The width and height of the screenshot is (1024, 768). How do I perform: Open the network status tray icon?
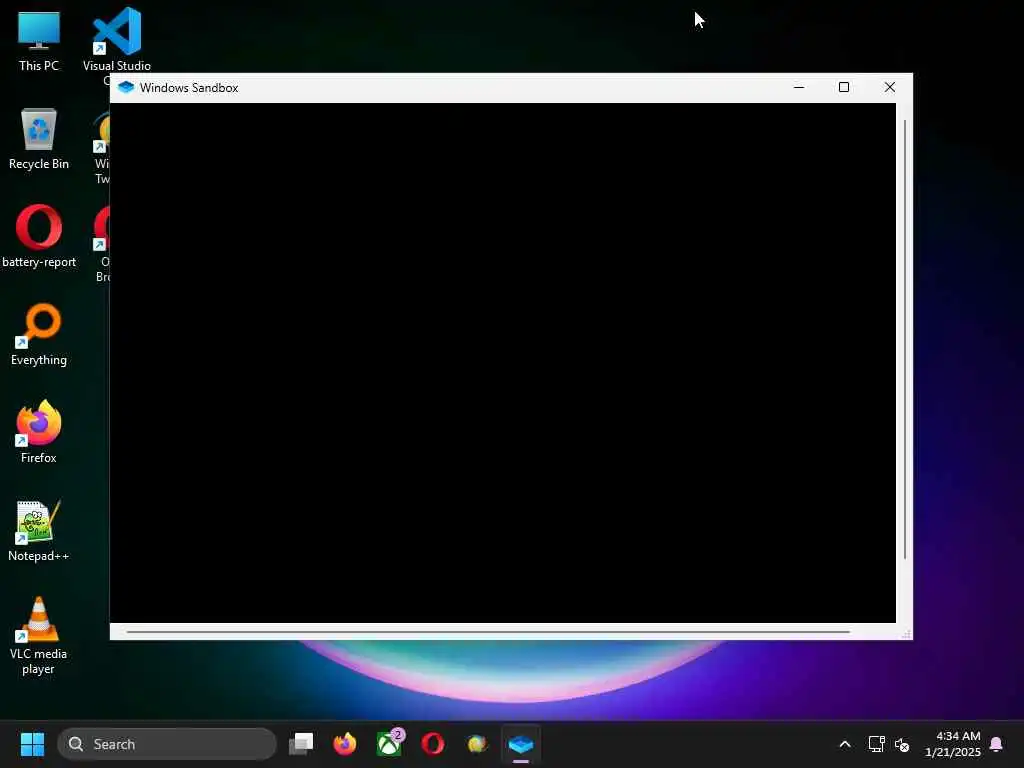876,744
